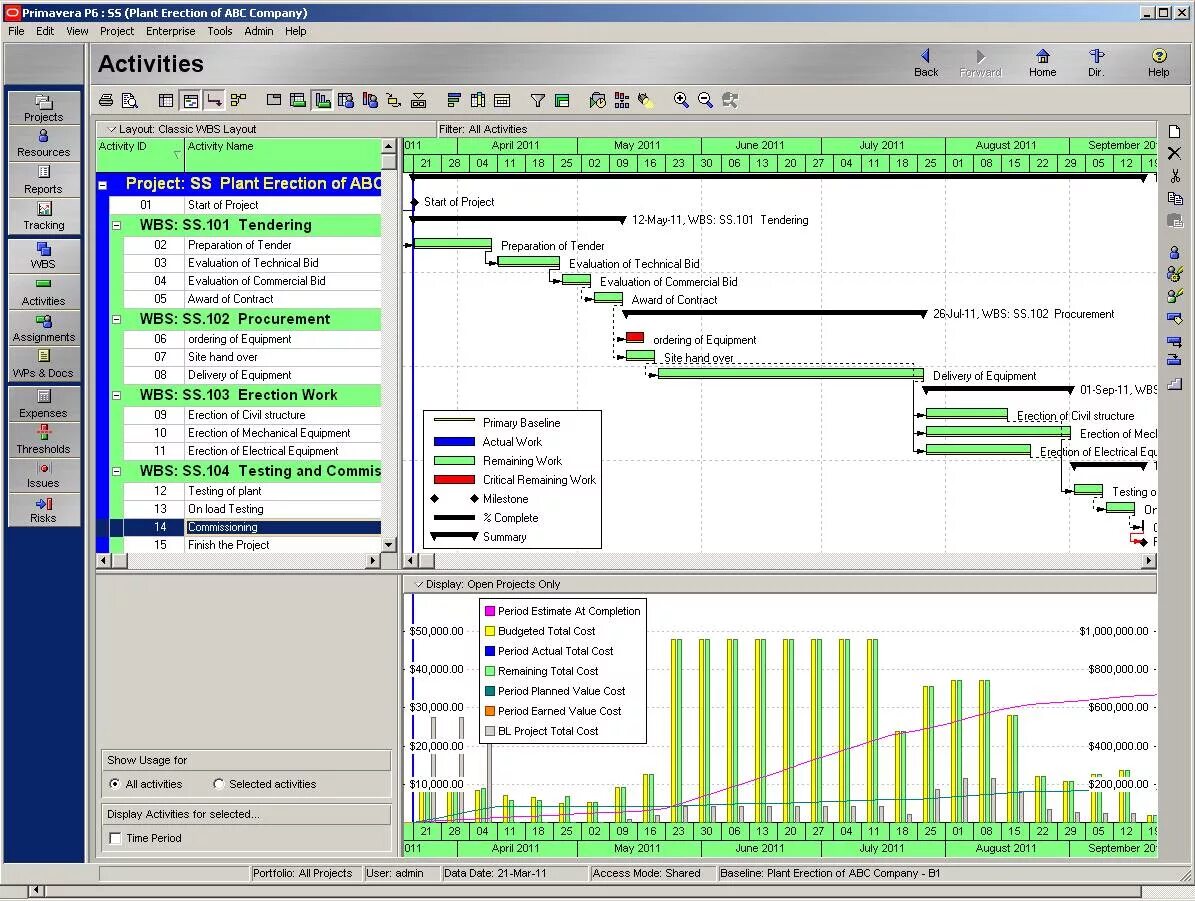The image size is (1195, 901).
Task: Click the Level Resources icon
Action: point(622,100)
